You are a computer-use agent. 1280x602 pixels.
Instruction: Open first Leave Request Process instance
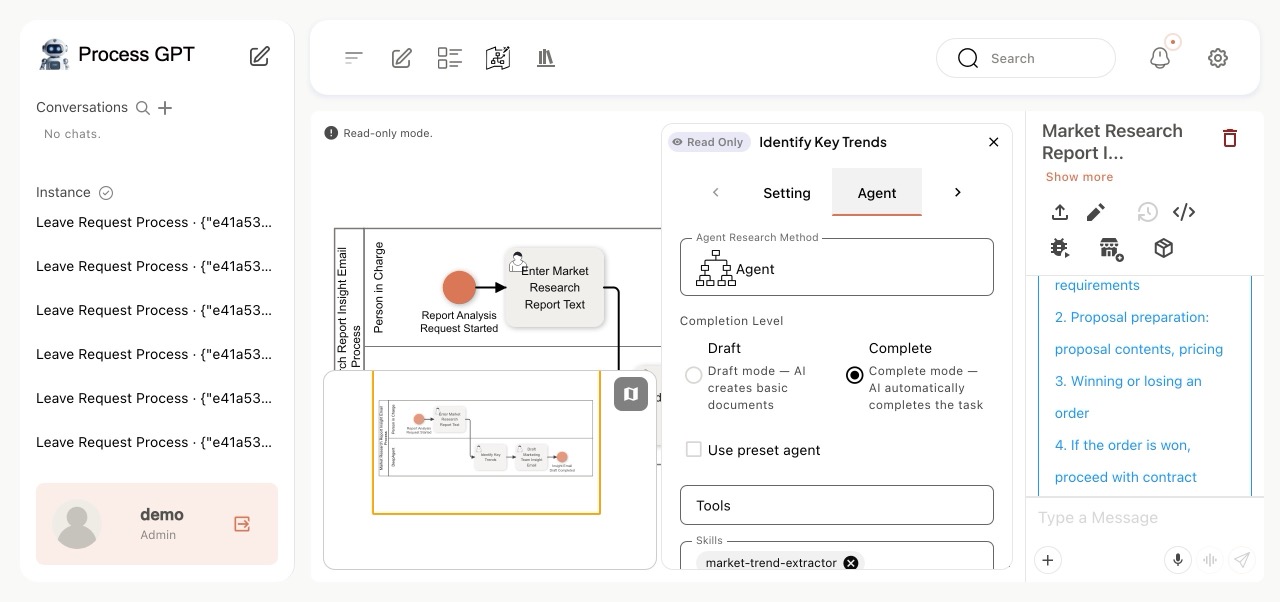coord(154,222)
